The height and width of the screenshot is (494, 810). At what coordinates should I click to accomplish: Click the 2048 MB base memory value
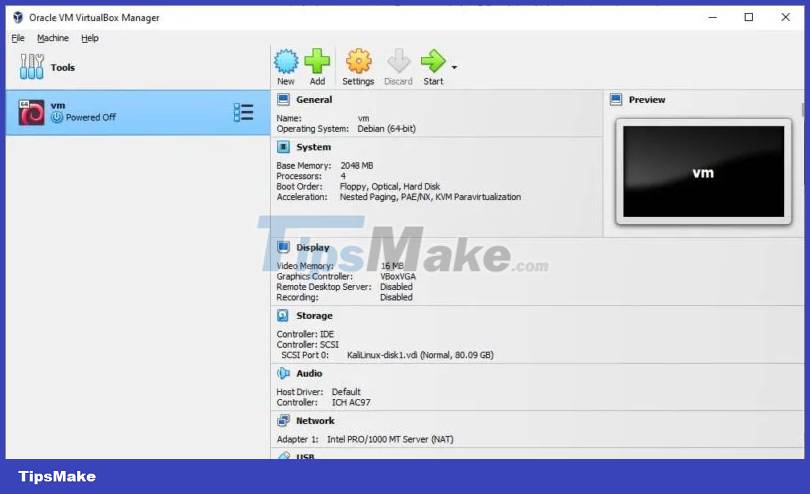tap(356, 165)
